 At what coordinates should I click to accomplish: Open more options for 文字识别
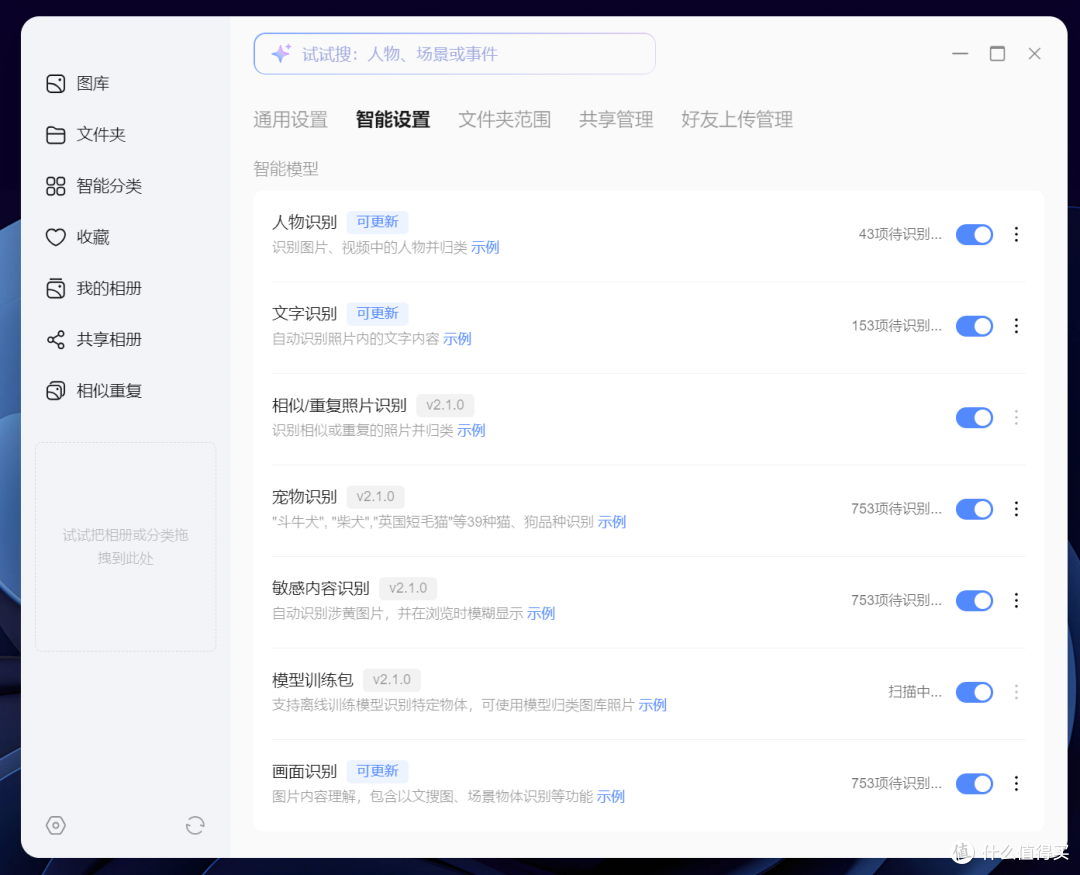(1016, 326)
